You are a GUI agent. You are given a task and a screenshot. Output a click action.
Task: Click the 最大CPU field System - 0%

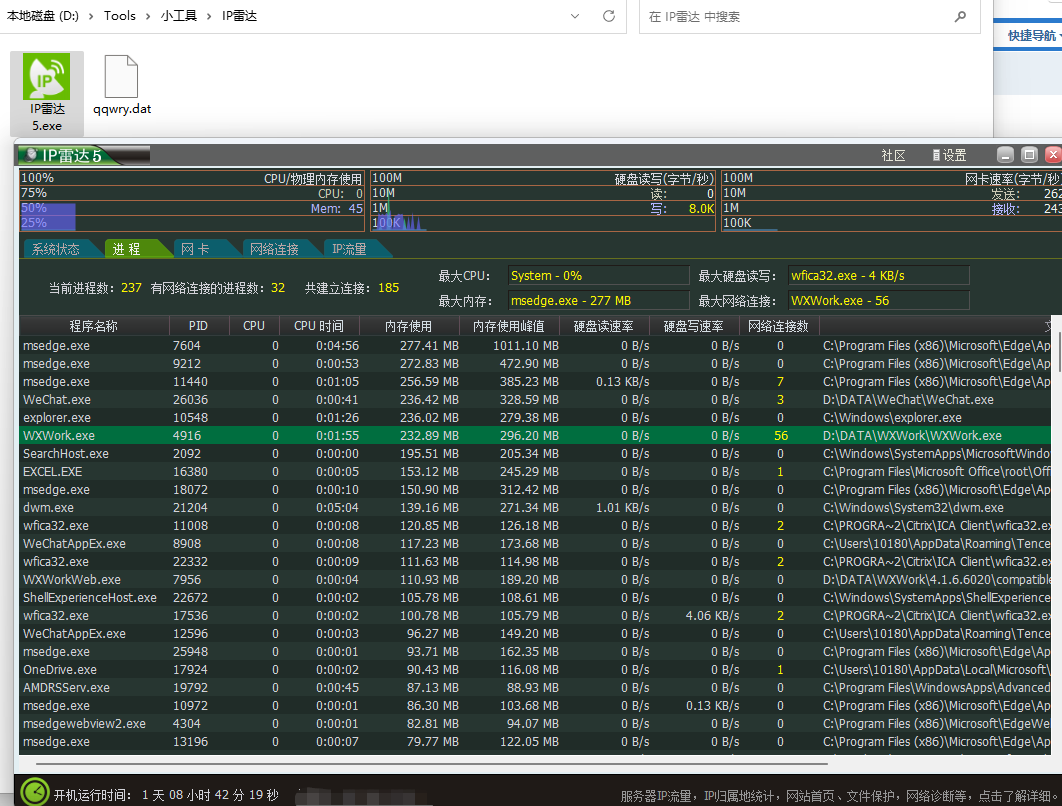click(599, 276)
